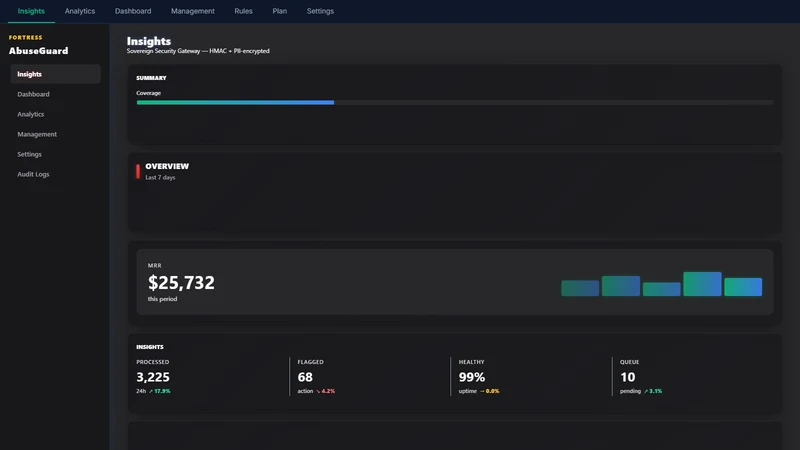Open the Analytics top navigation tab
This screenshot has width=800, height=450.
coord(80,11)
